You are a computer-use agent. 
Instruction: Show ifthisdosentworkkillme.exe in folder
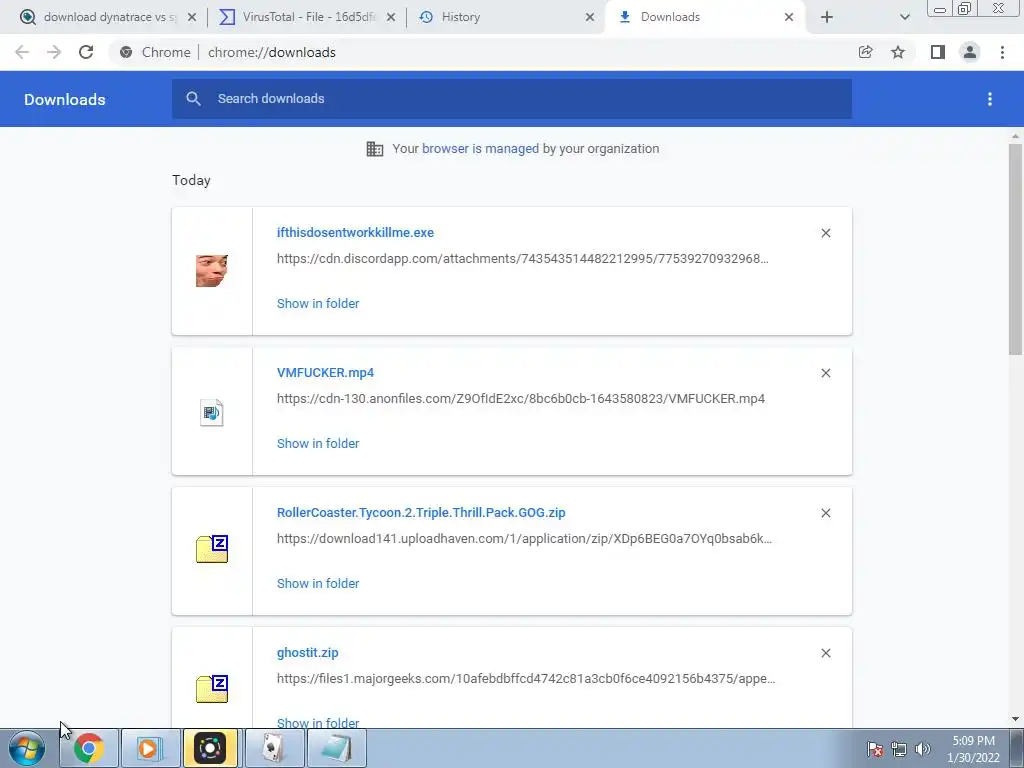click(318, 304)
